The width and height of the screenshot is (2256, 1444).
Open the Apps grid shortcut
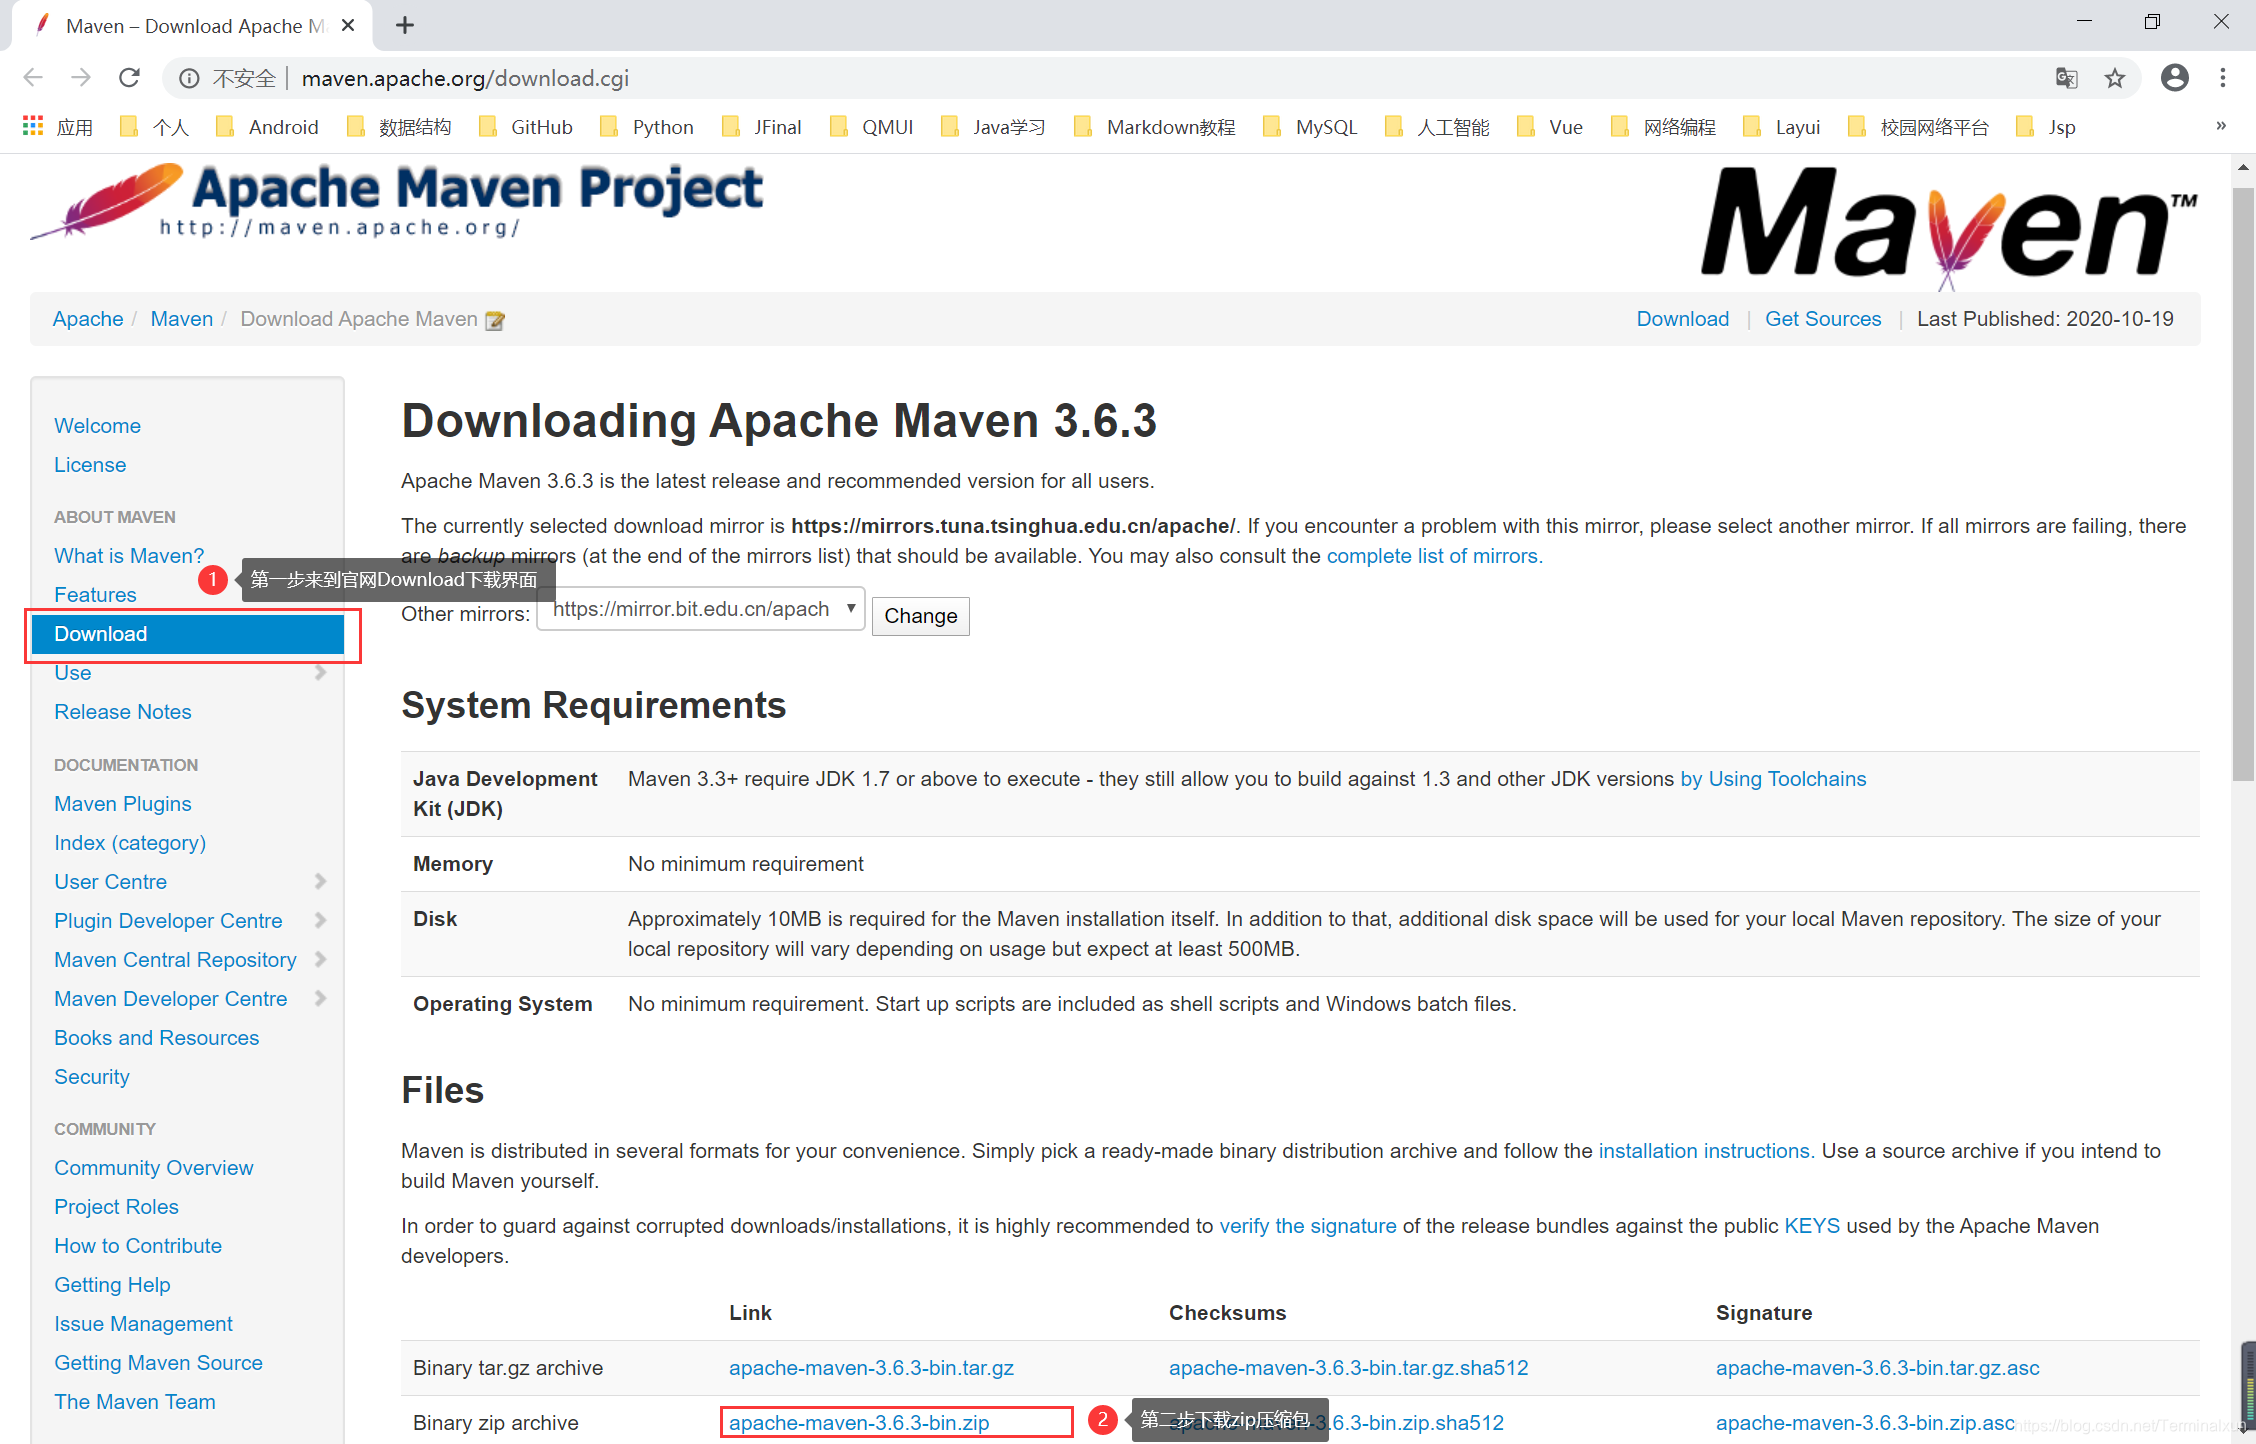pos(57,127)
